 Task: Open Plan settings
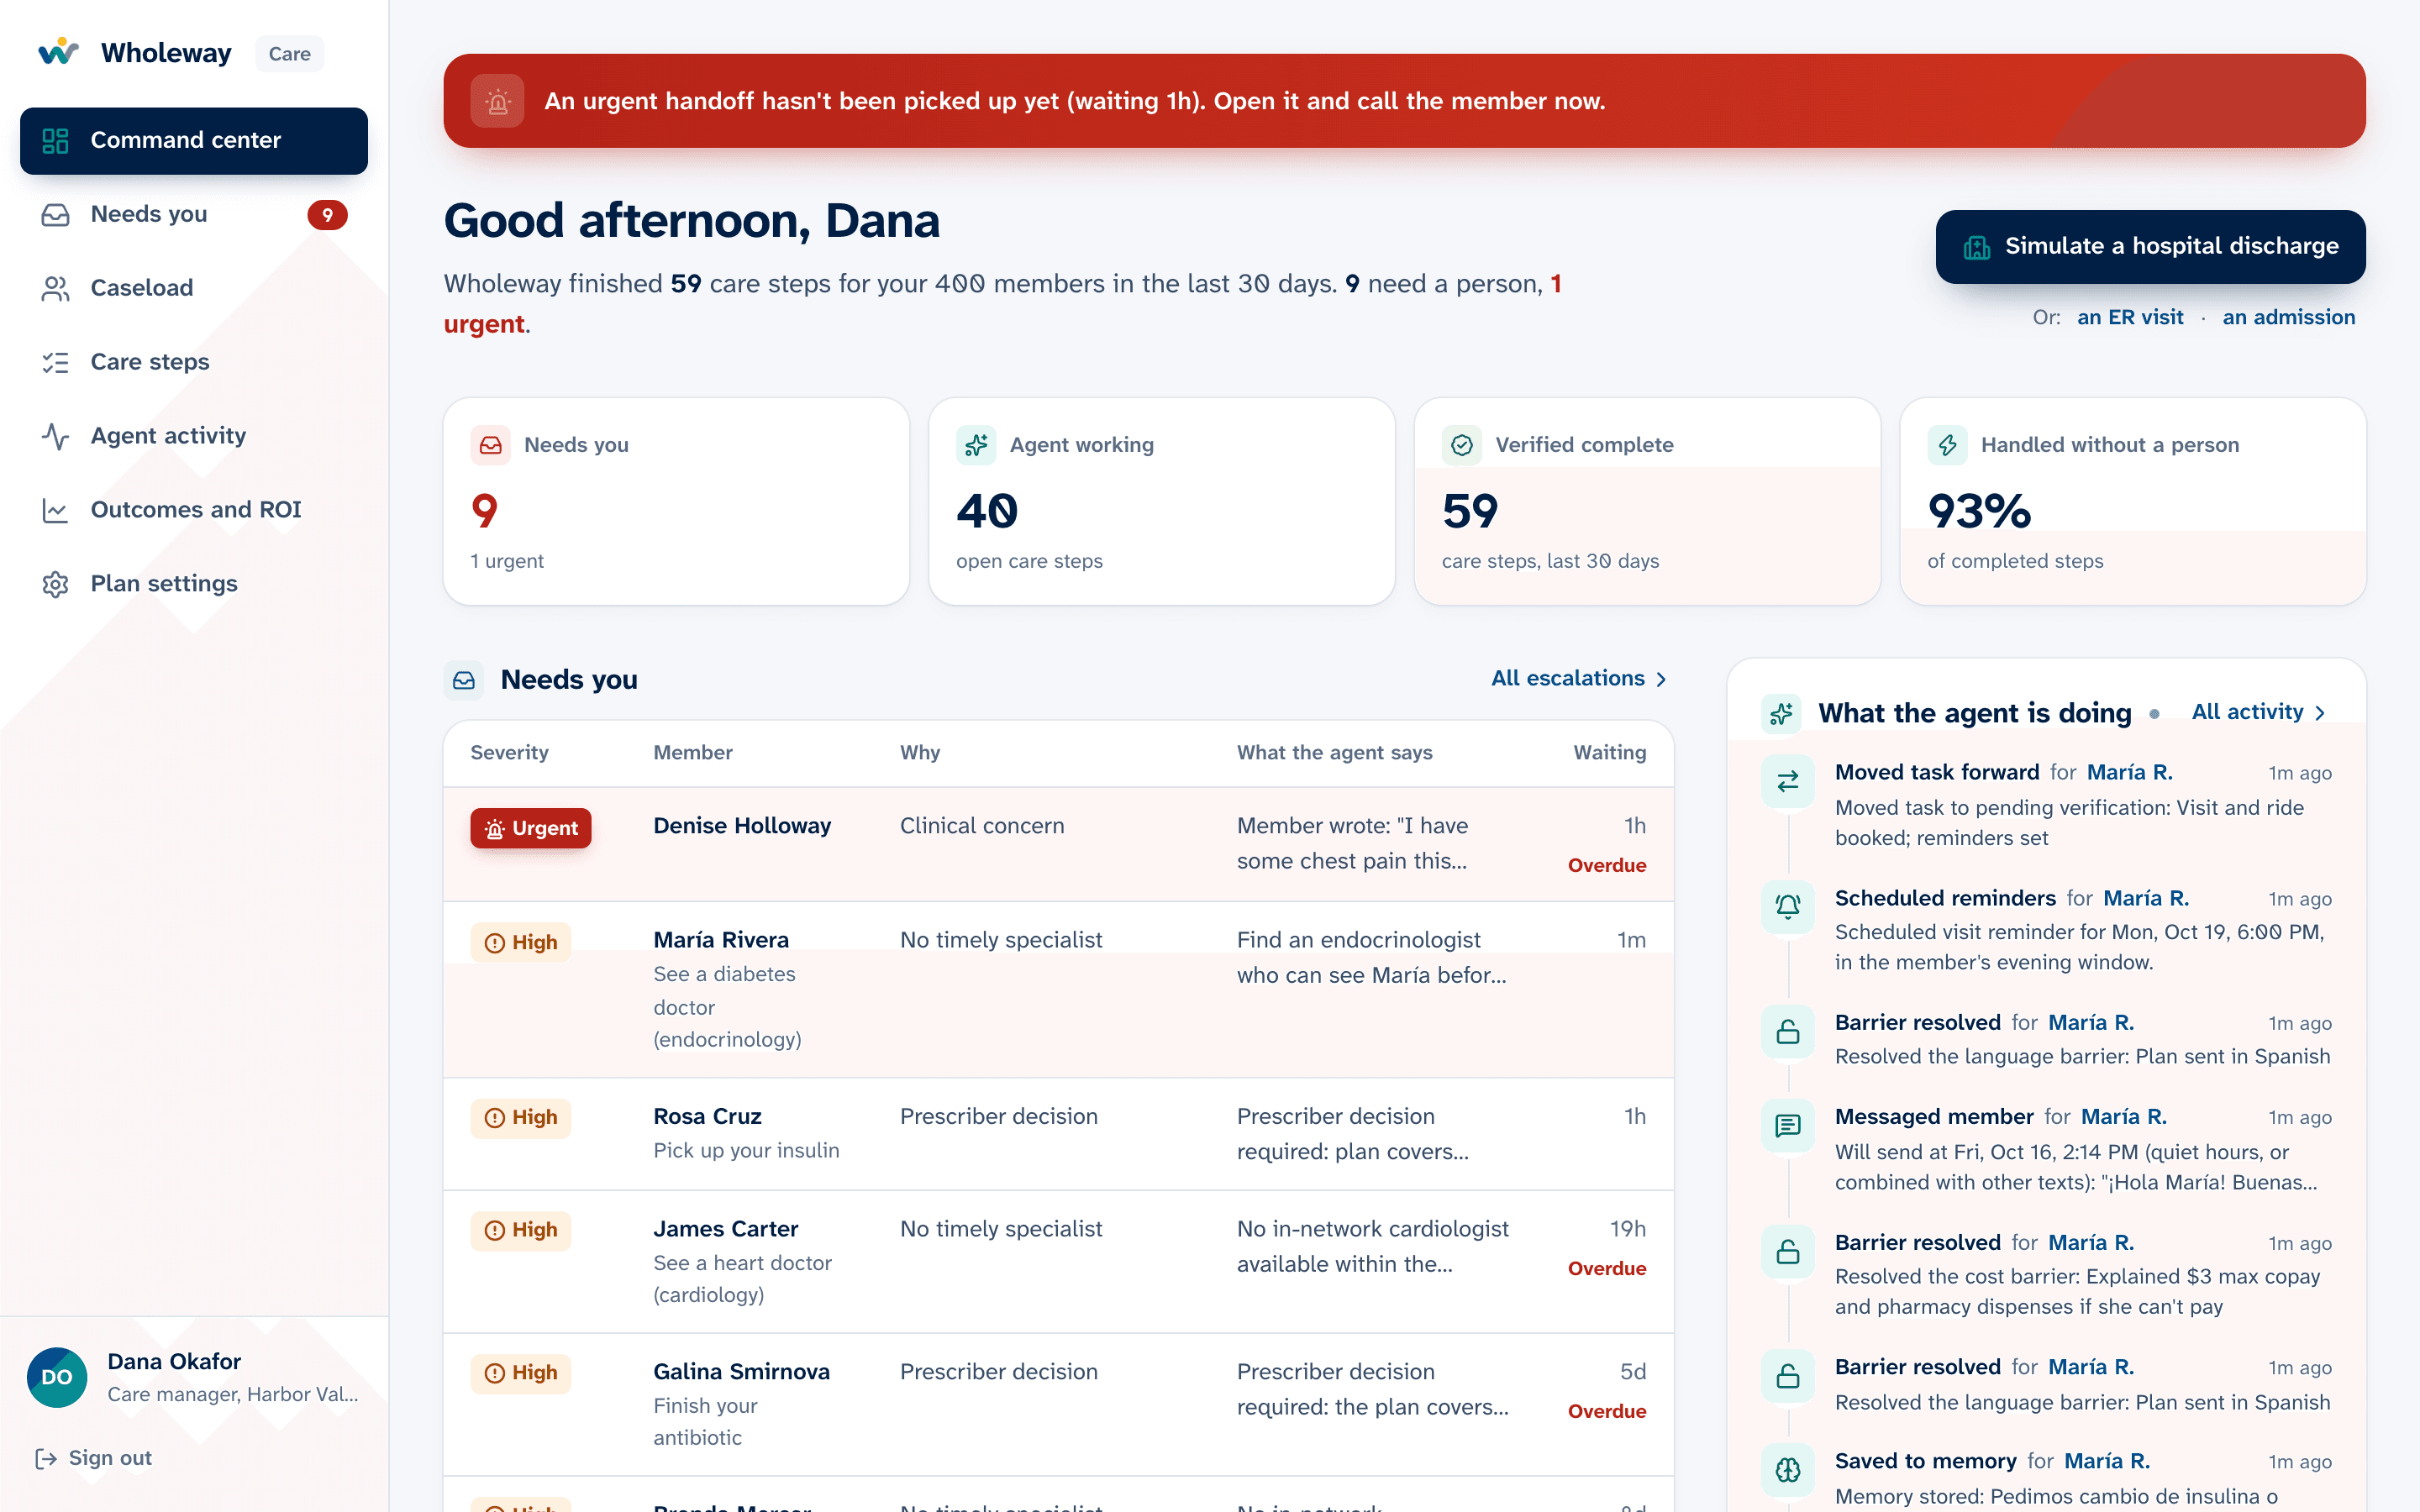click(194, 584)
